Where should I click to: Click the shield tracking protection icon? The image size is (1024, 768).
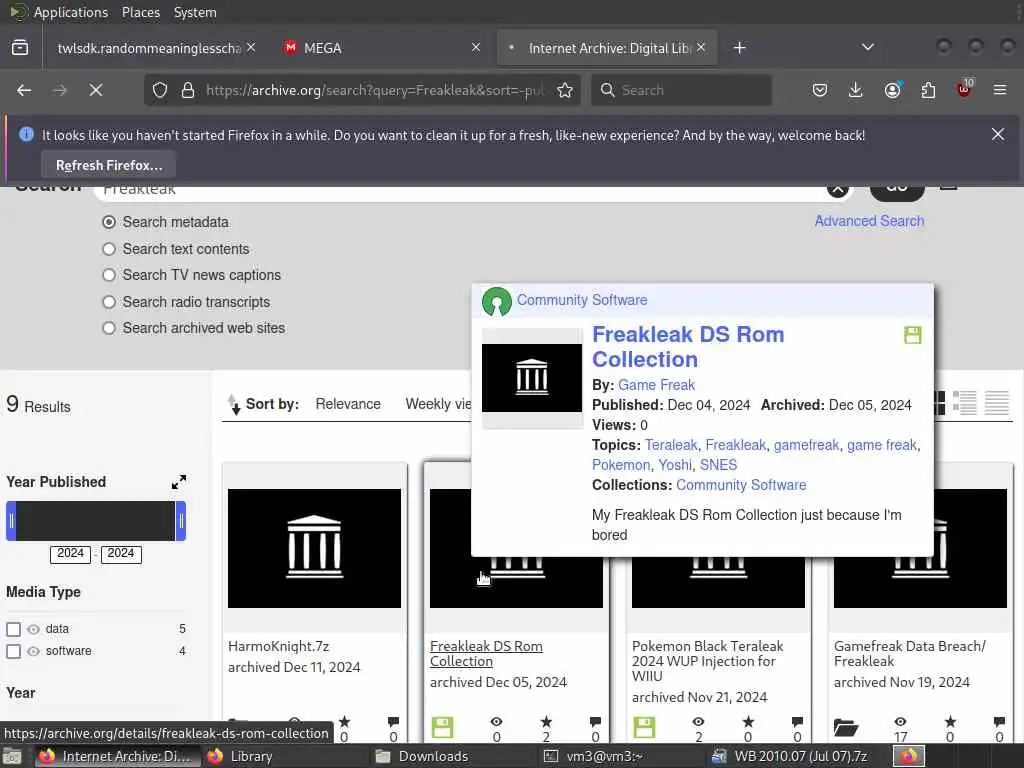point(160,90)
